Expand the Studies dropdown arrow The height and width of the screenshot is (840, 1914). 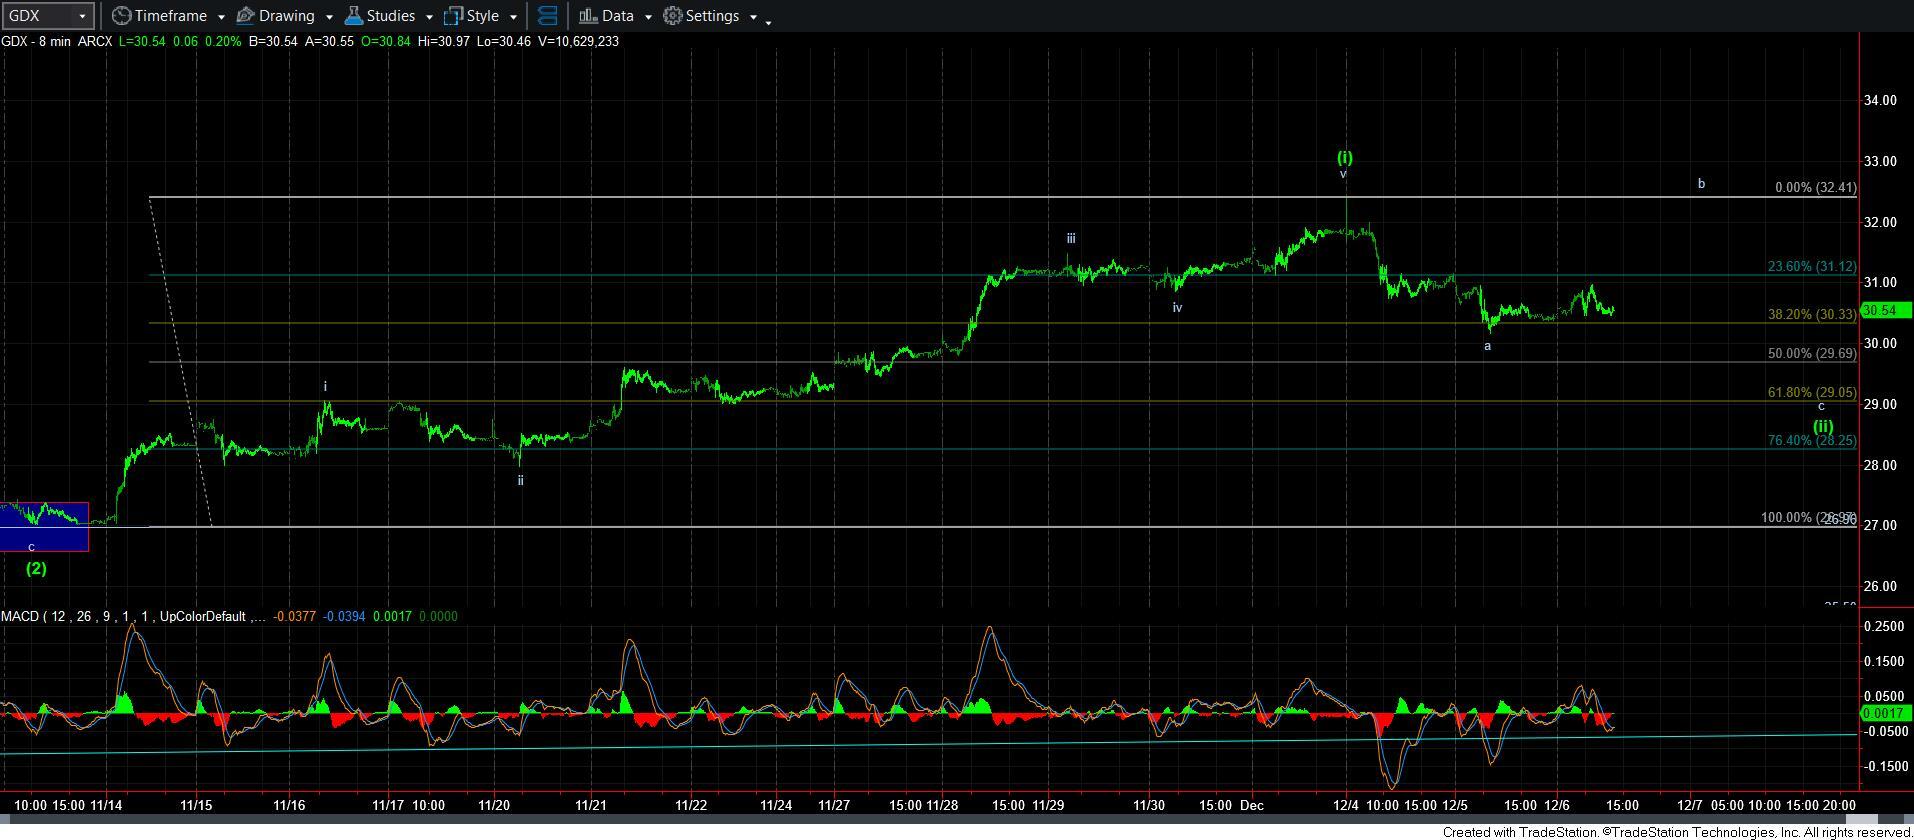[429, 17]
